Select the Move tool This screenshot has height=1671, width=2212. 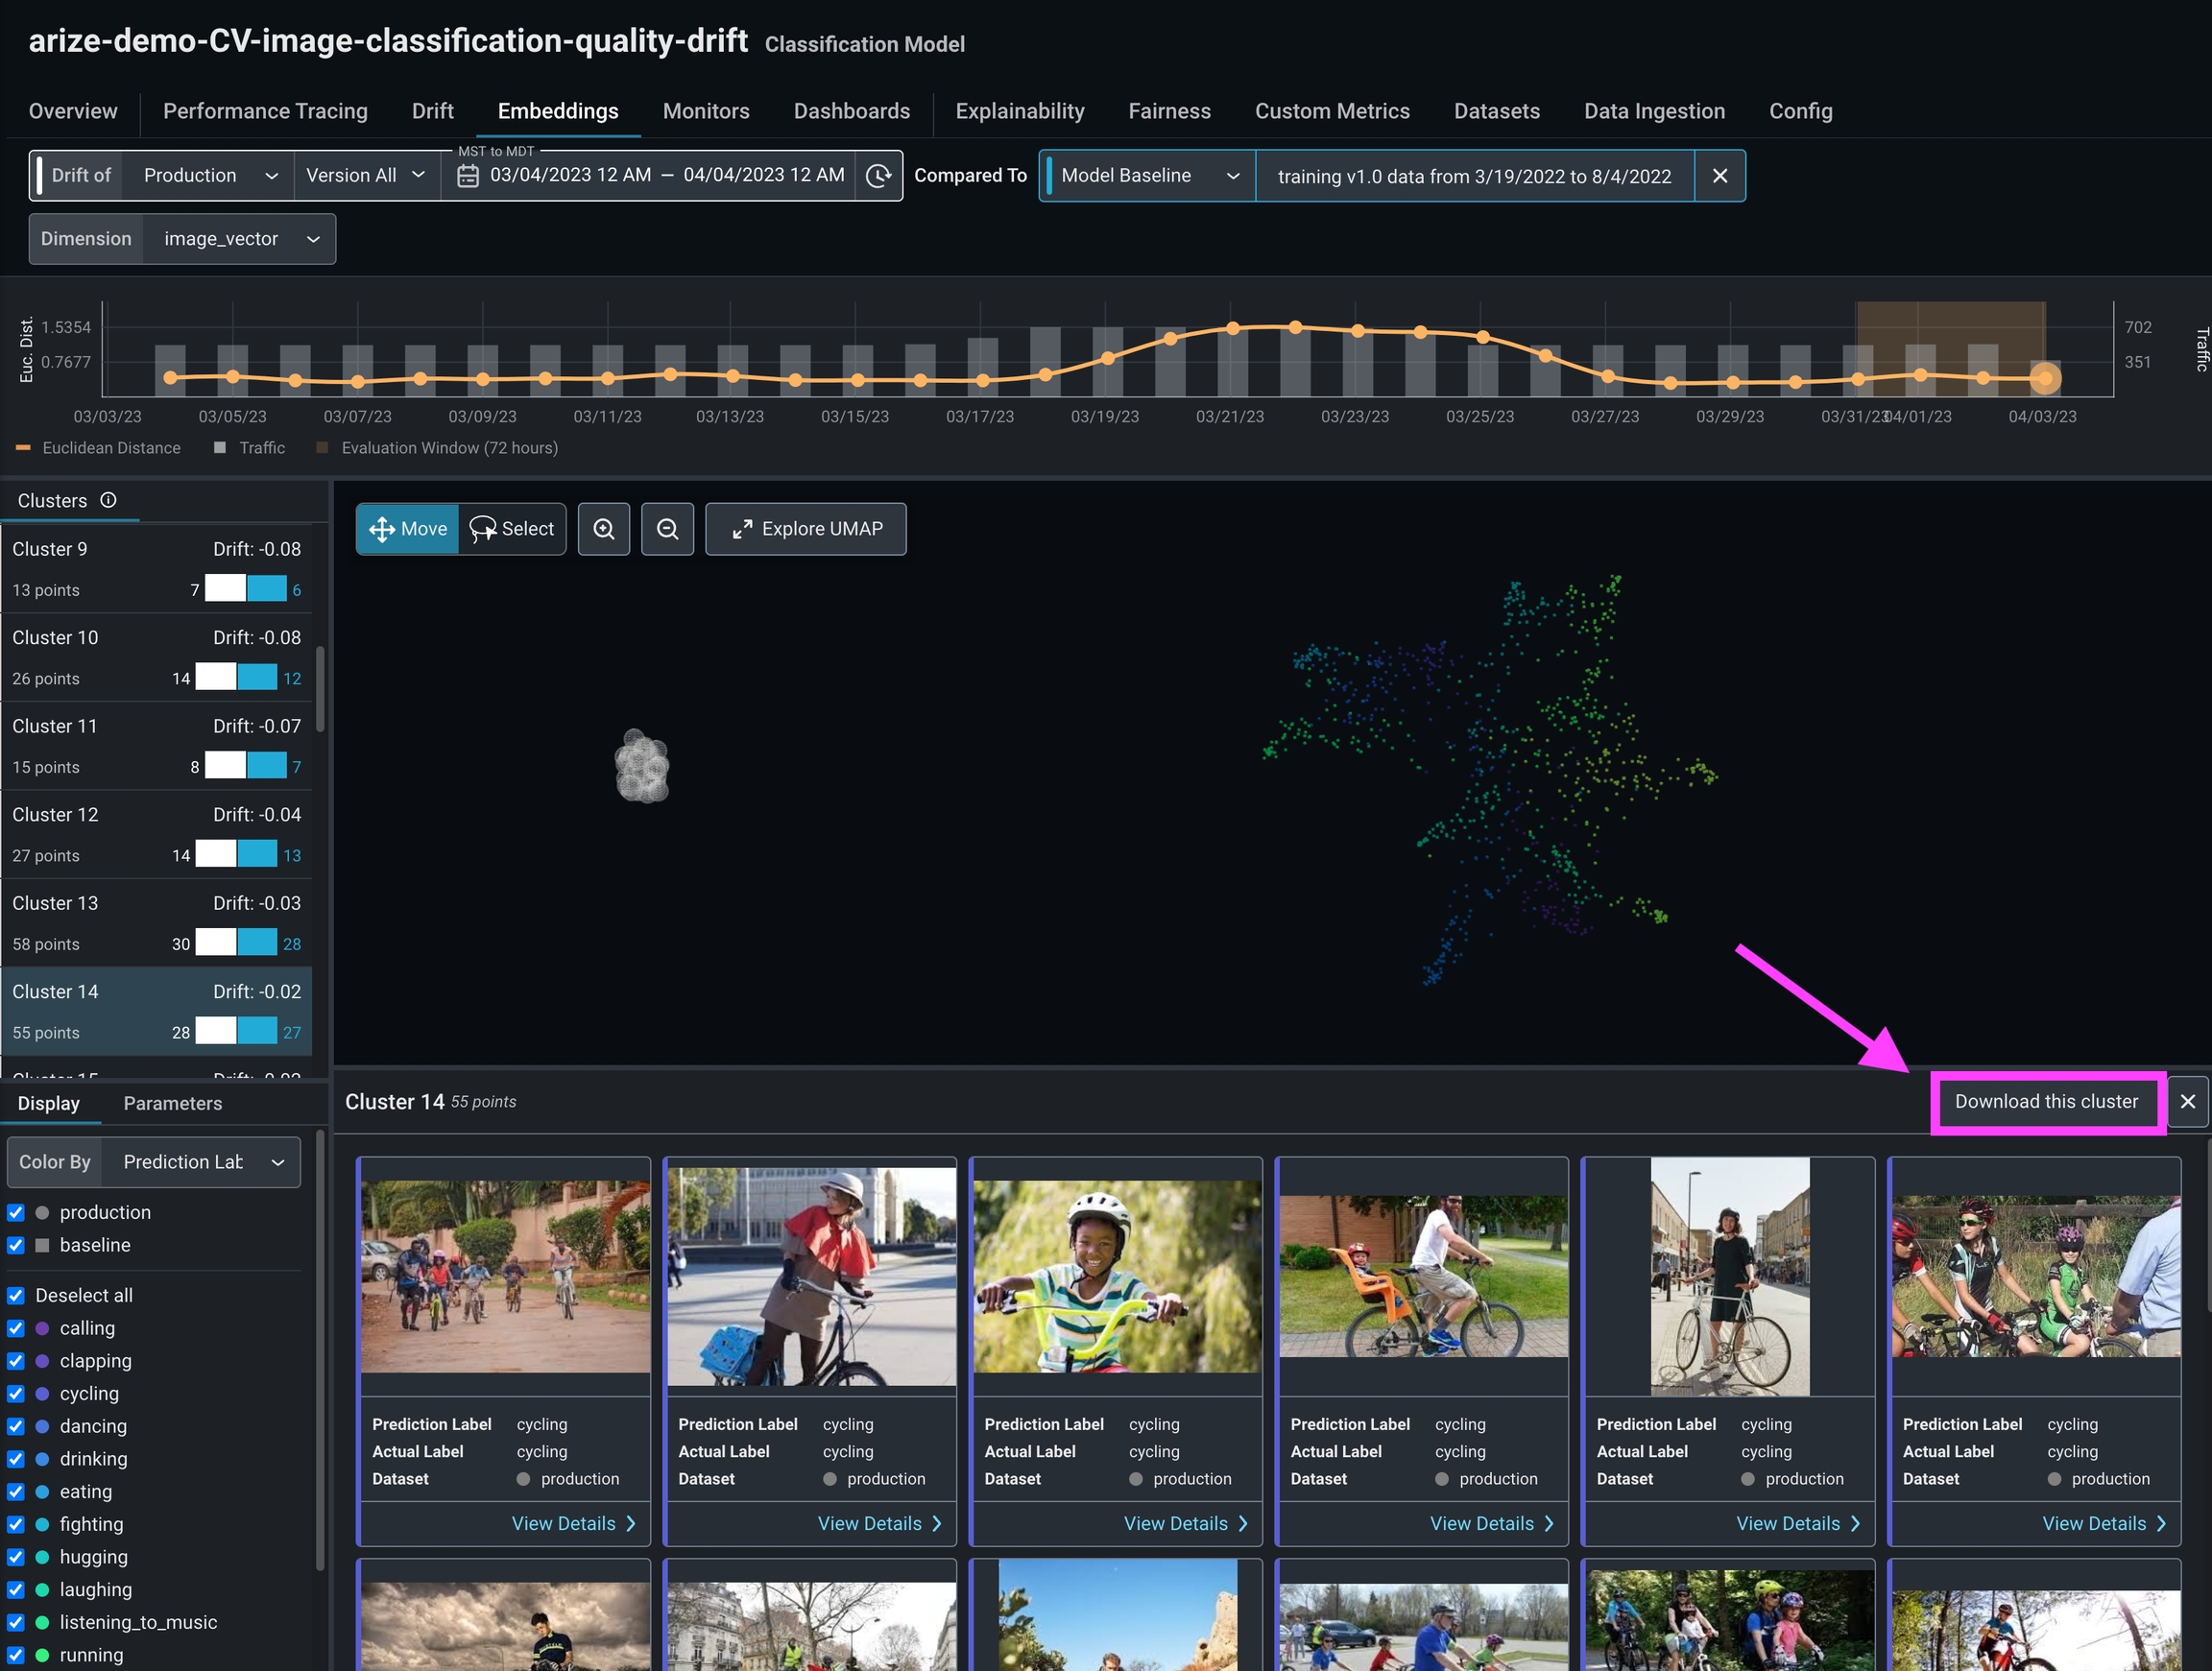408,529
